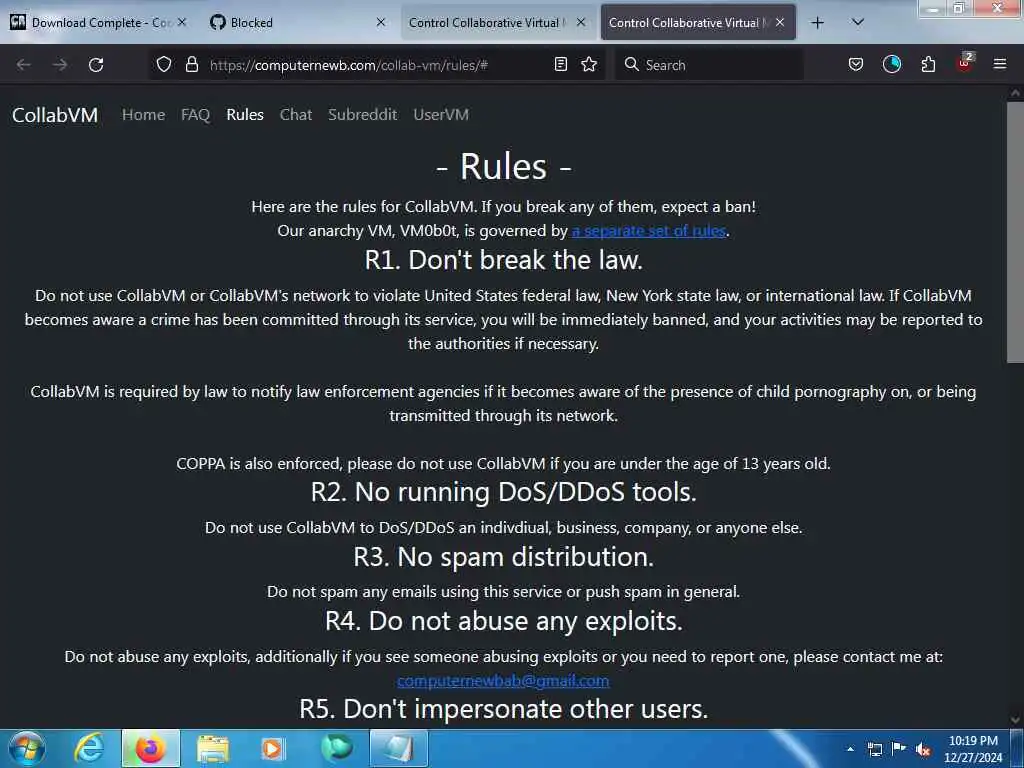Image resolution: width=1024 pixels, height=768 pixels.
Task: Select the Rules nav item
Action: [245, 114]
